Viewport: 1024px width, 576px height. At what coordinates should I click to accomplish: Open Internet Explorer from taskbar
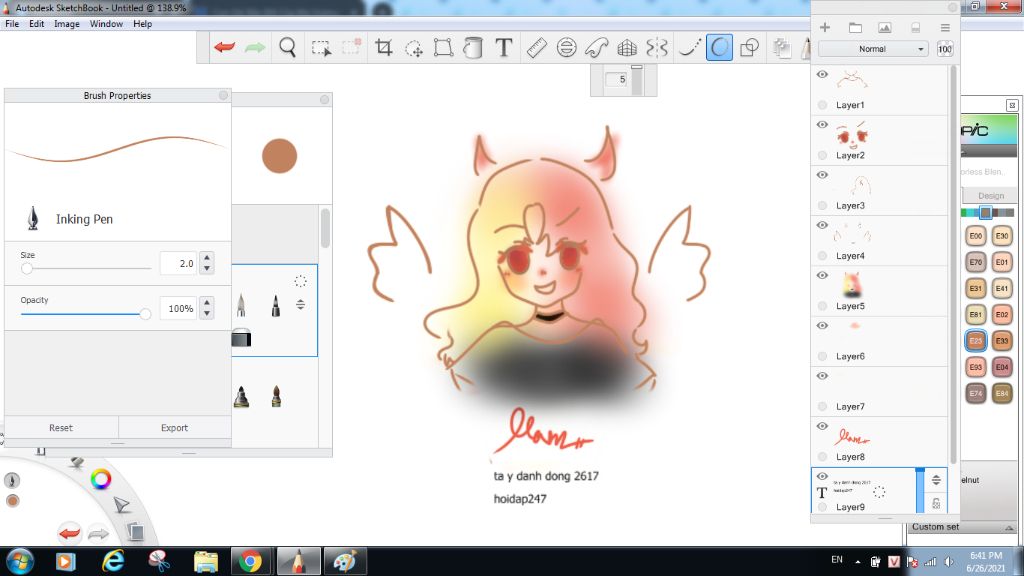(113, 561)
